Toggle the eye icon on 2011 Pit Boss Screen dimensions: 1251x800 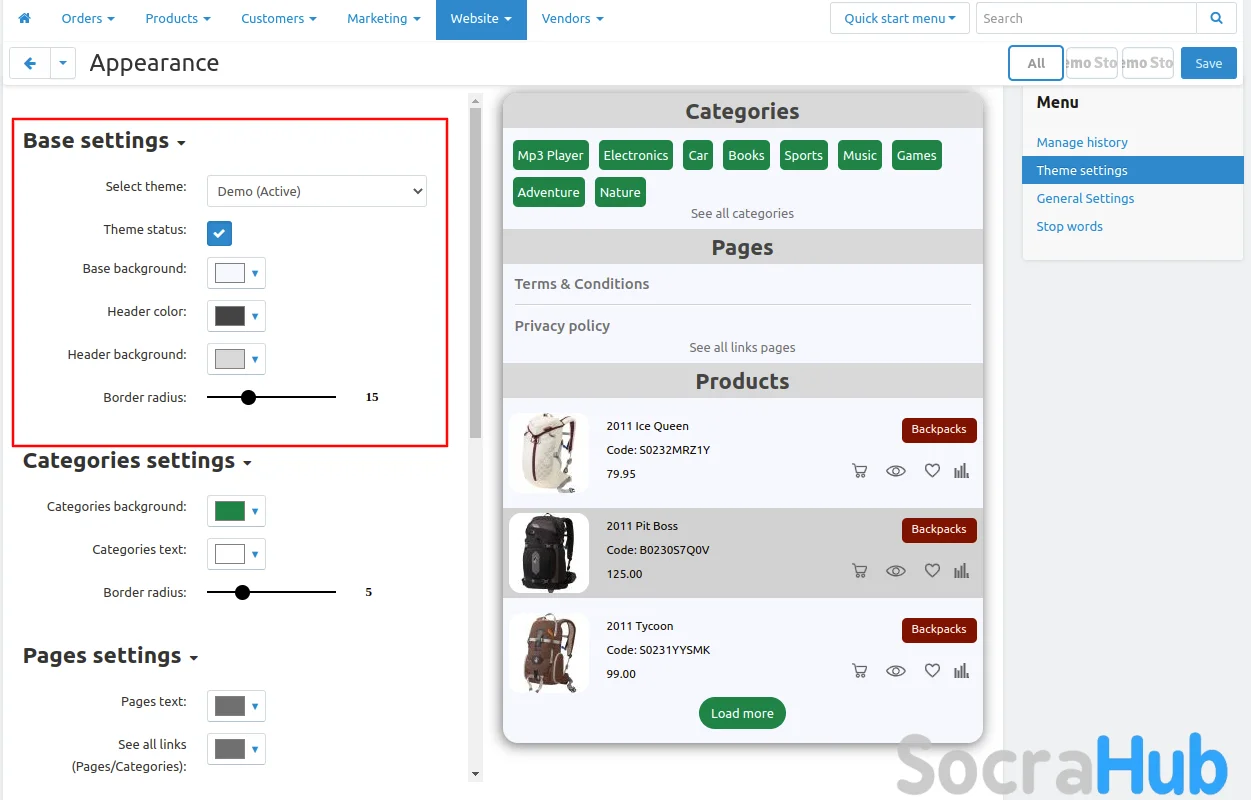[x=896, y=571]
